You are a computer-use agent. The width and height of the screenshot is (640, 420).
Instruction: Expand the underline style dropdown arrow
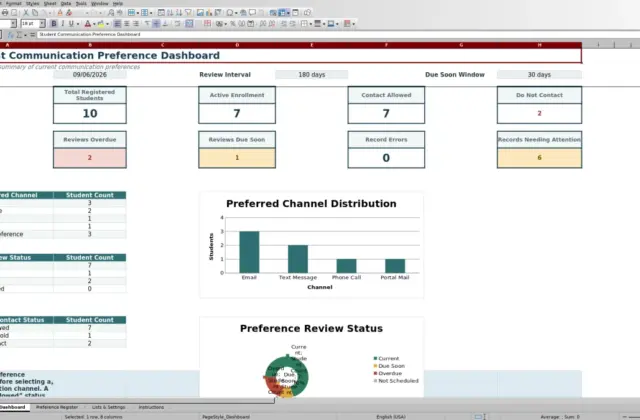[78, 24]
